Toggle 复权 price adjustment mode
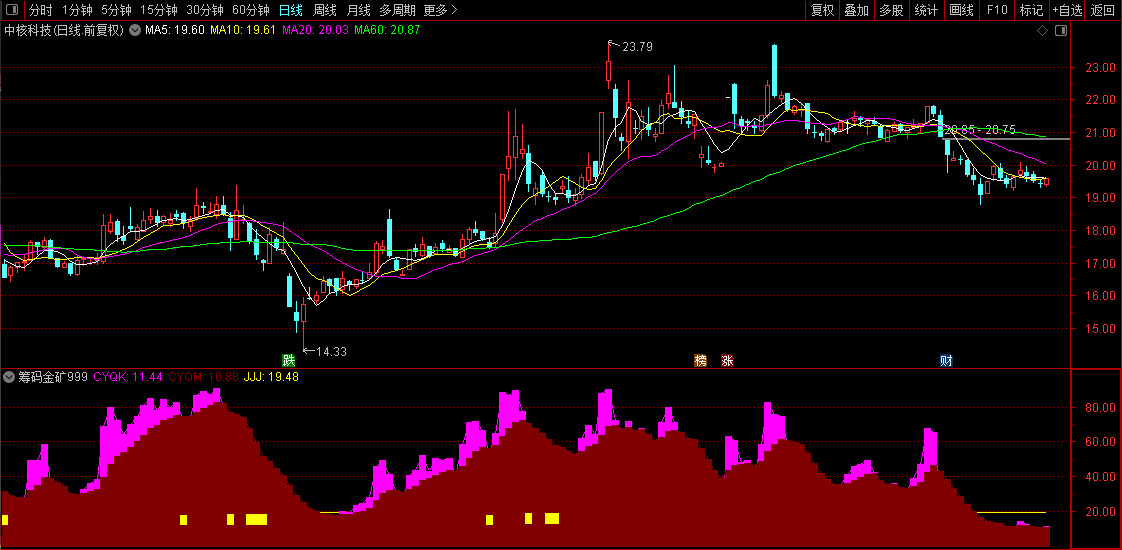This screenshot has height=550, width=1122. click(x=822, y=10)
